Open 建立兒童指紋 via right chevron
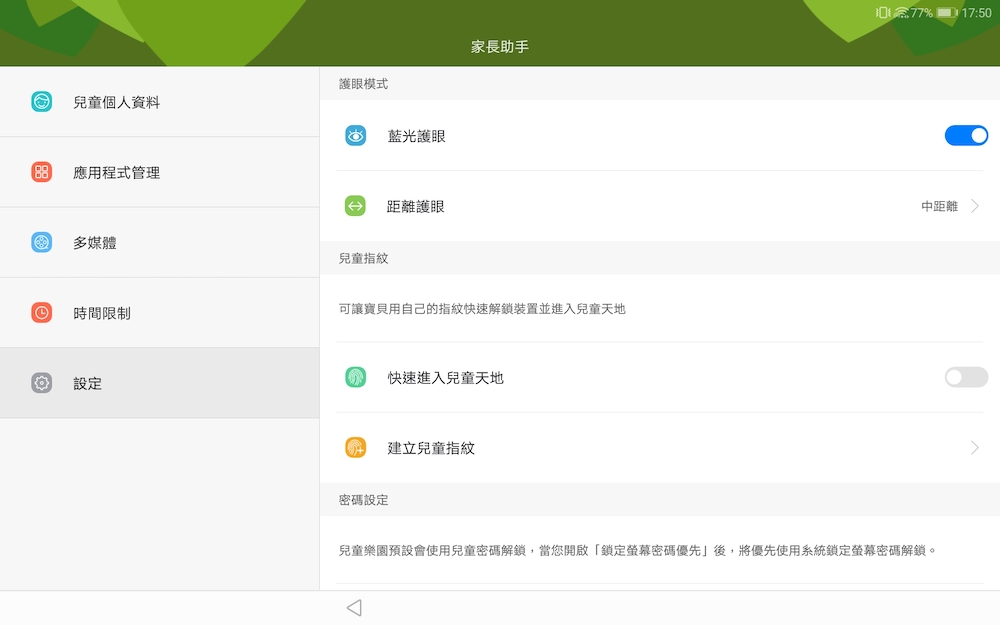Image resolution: width=1000 pixels, height=625 pixels. tap(975, 448)
